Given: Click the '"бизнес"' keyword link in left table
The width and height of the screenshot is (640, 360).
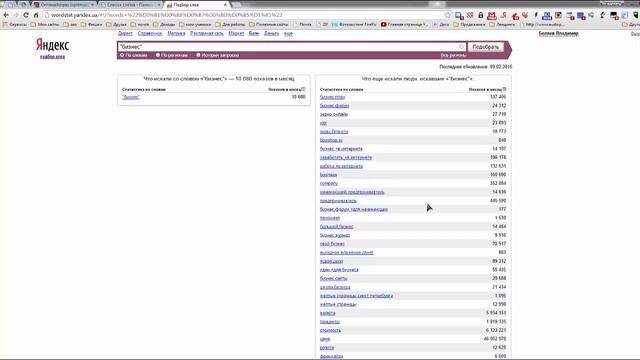Looking at the screenshot, I should (x=131, y=97).
